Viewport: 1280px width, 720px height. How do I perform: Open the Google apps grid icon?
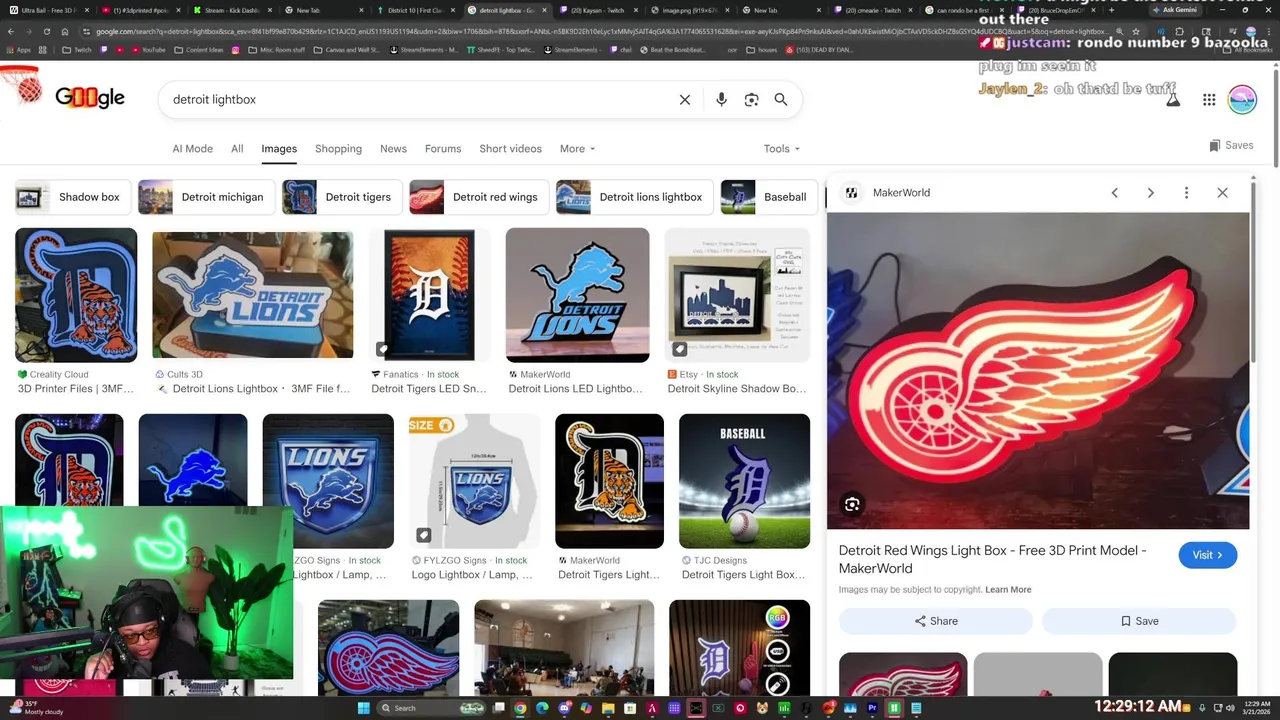point(1209,99)
